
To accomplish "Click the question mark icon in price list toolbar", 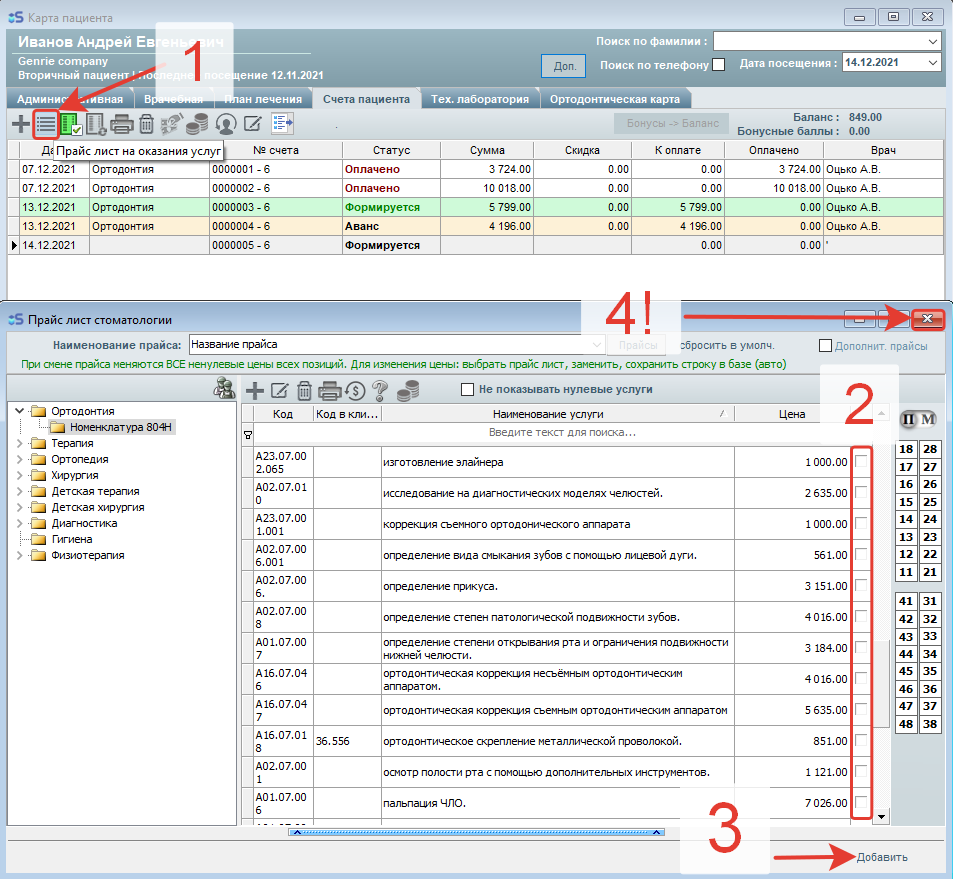I will (x=380, y=390).
